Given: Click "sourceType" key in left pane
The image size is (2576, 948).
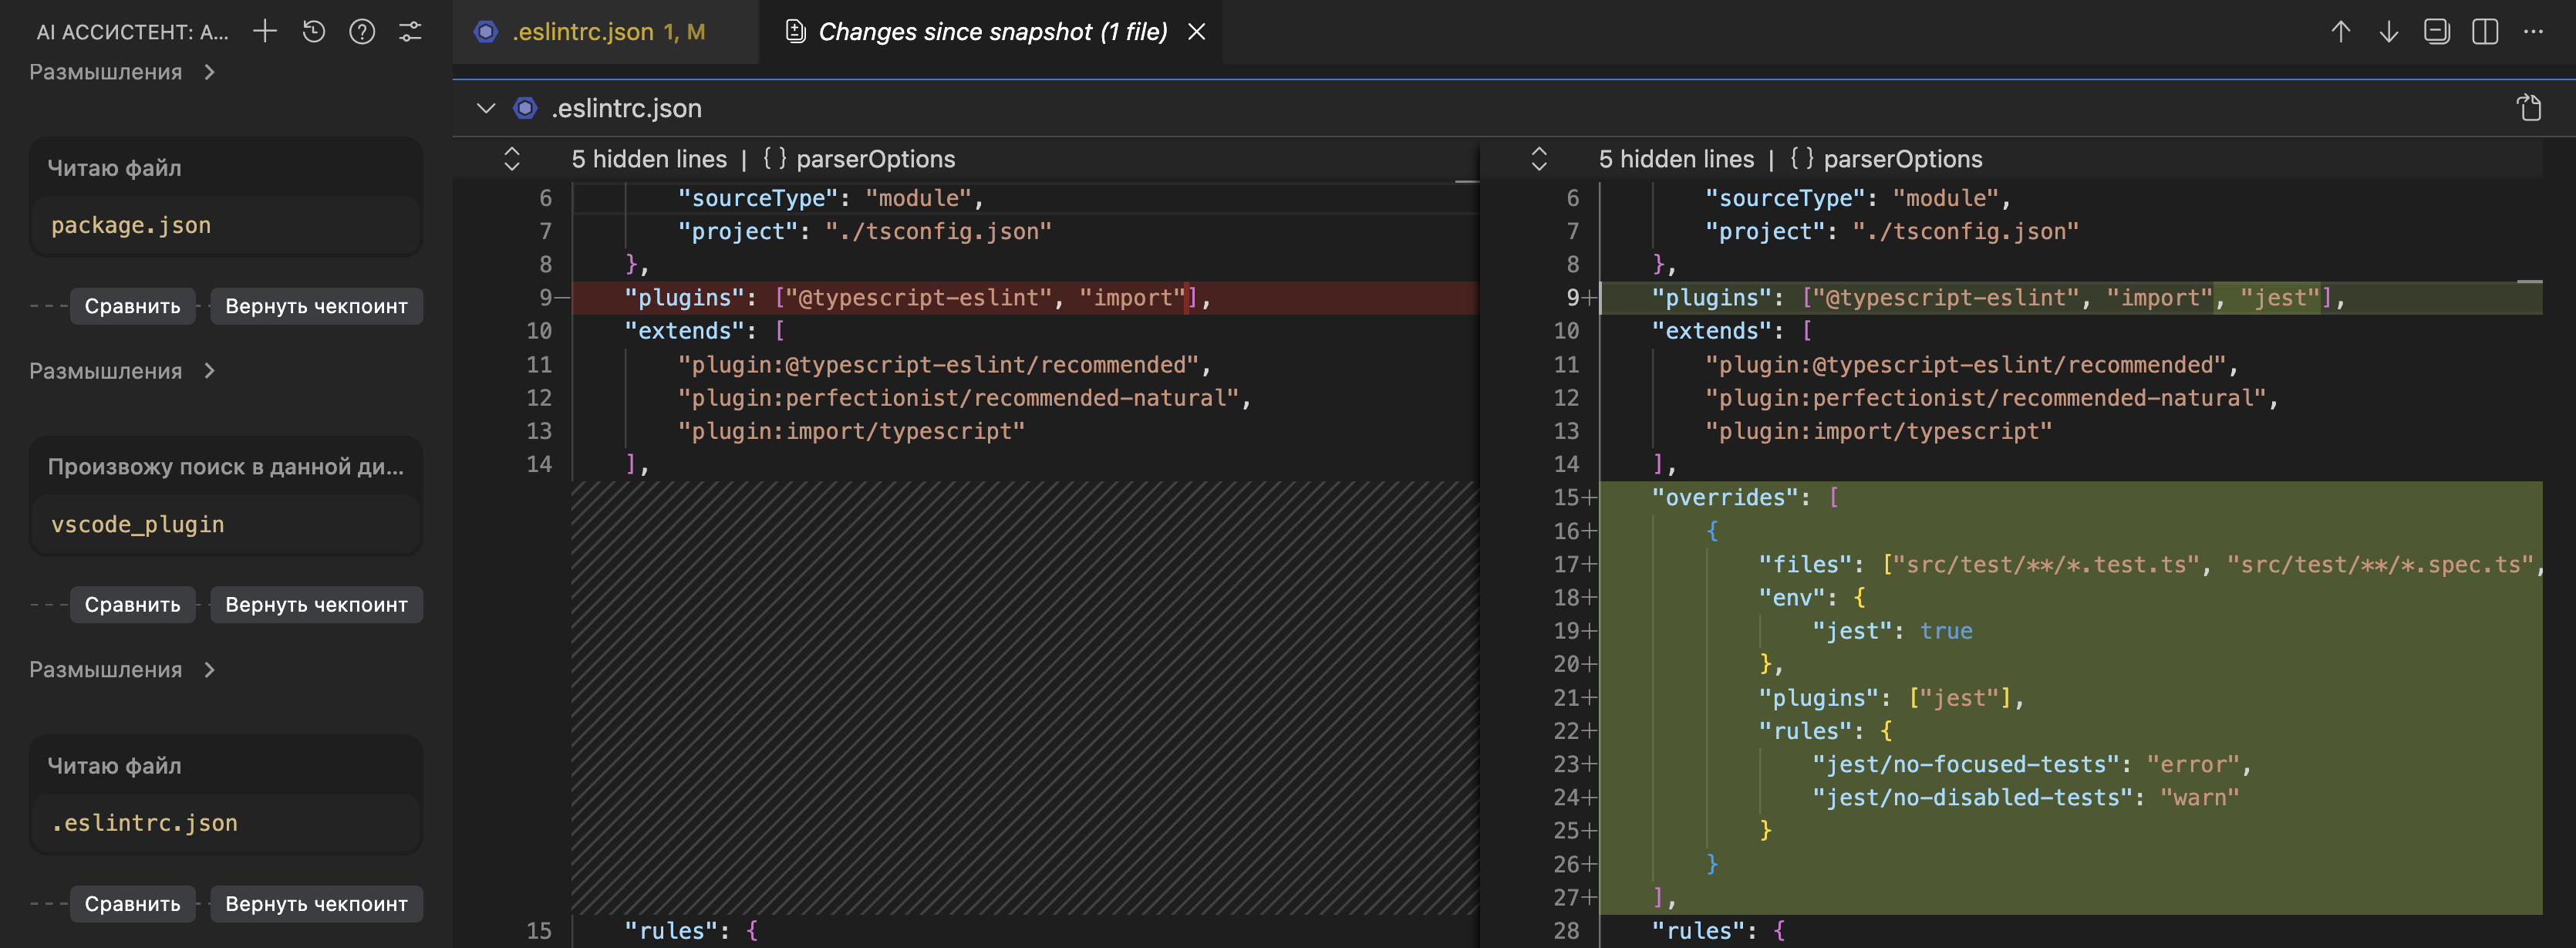Looking at the screenshot, I should (758, 198).
